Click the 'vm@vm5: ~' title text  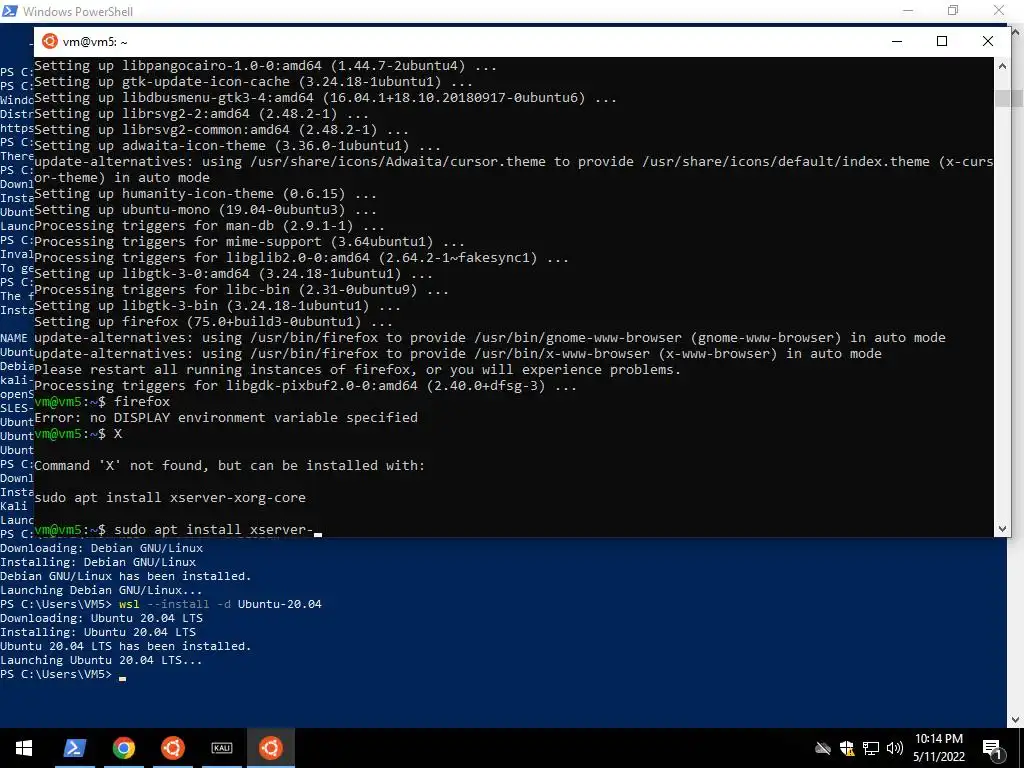pos(95,42)
